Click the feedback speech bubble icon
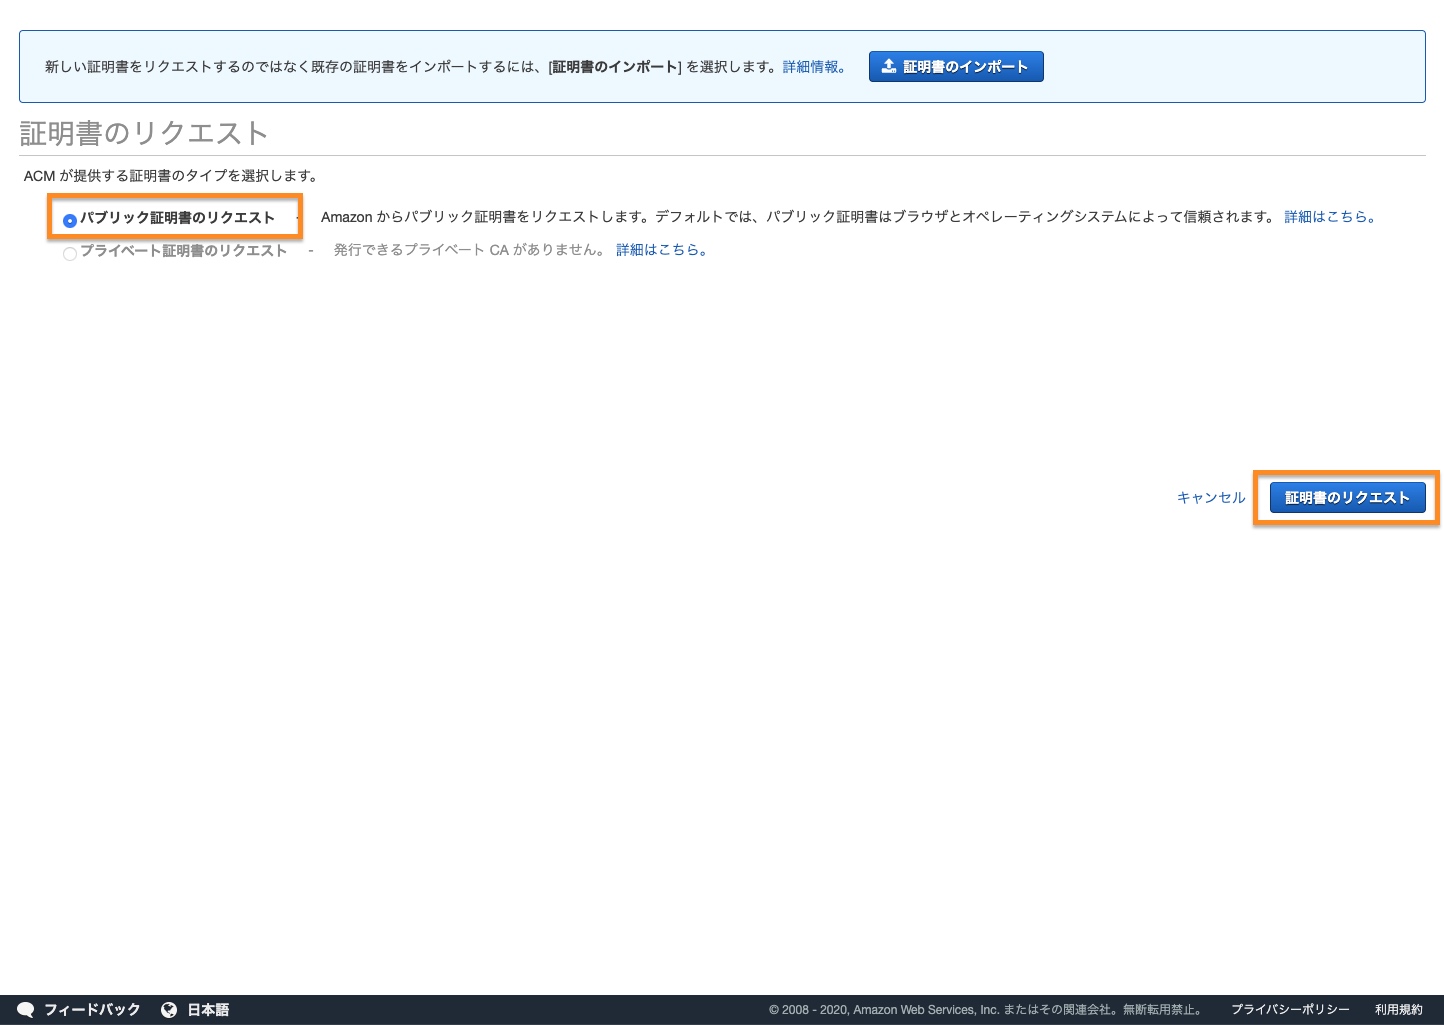1444x1025 pixels. tap(26, 1010)
